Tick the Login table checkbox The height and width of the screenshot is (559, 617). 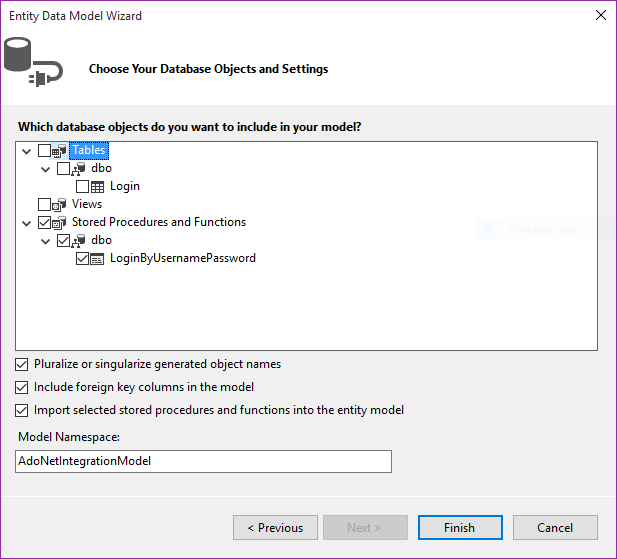point(83,187)
